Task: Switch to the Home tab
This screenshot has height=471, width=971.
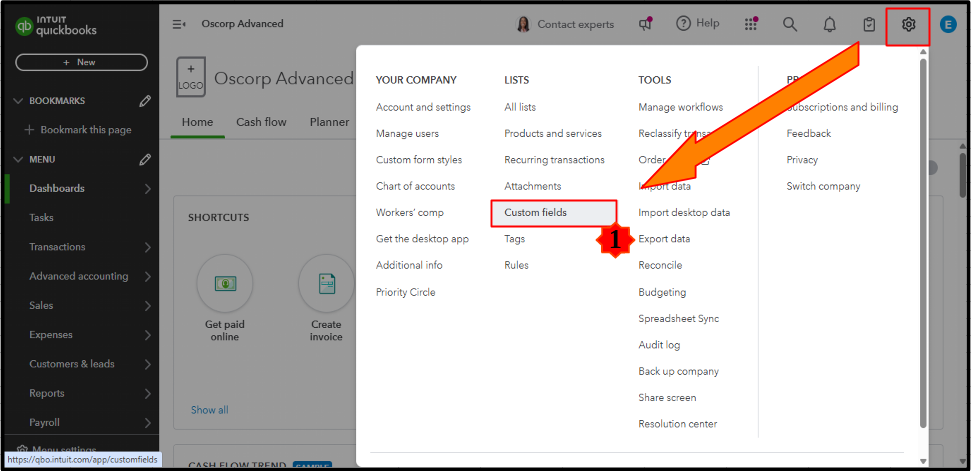Action: (x=197, y=122)
